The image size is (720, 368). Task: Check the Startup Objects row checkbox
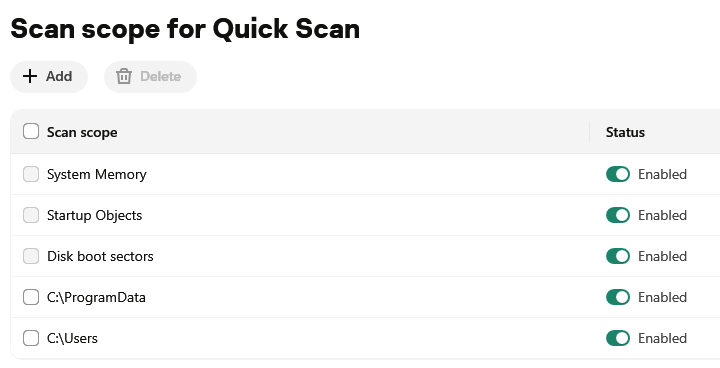tap(31, 215)
